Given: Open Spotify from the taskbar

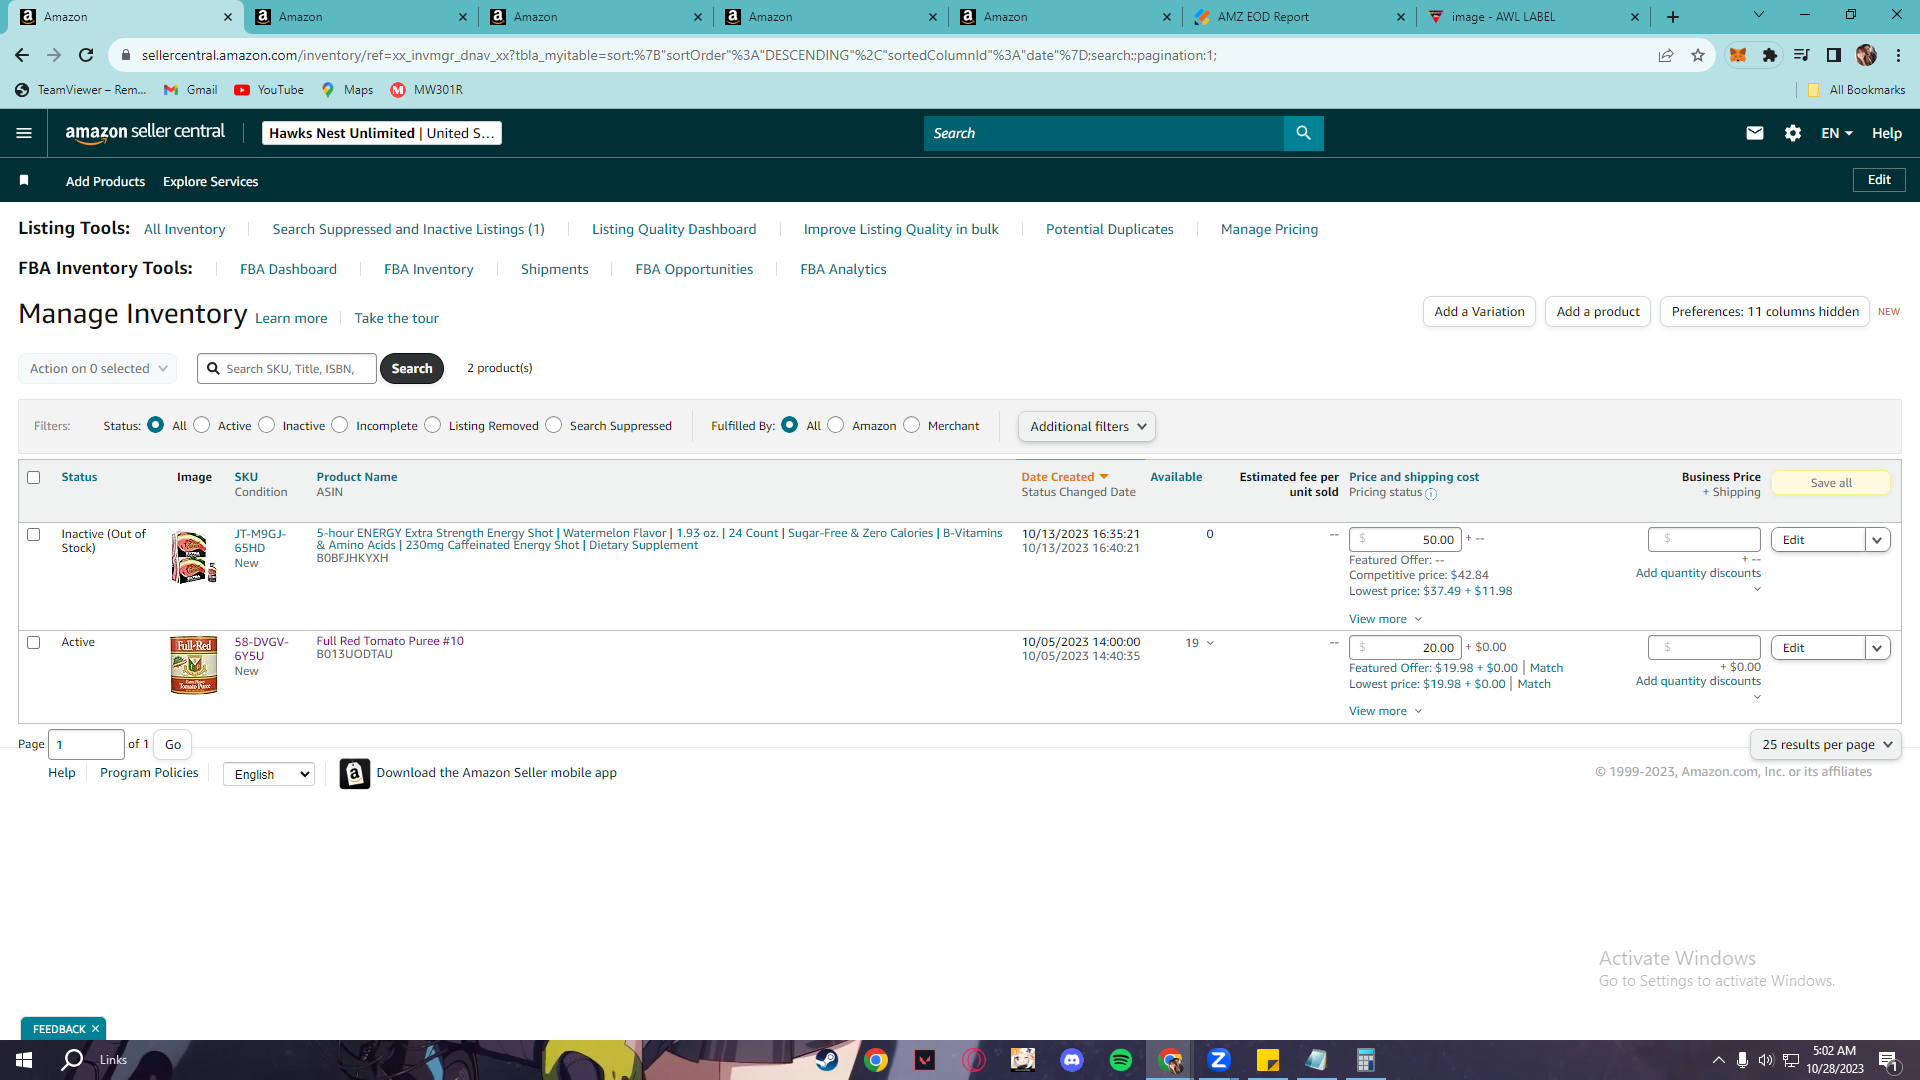Looking at the screenshot, I should tap(1121, 1060).
